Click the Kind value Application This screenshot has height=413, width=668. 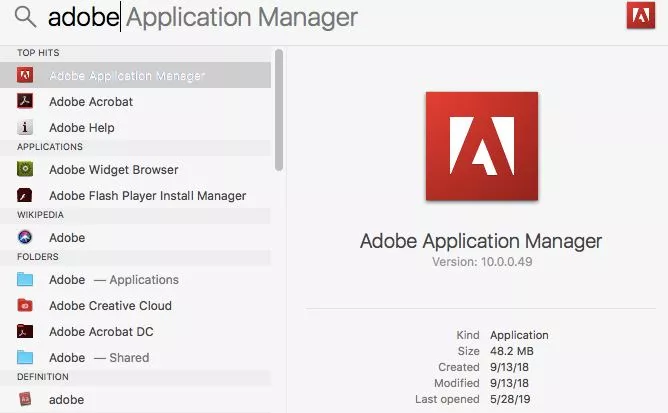tap(519, 335)
